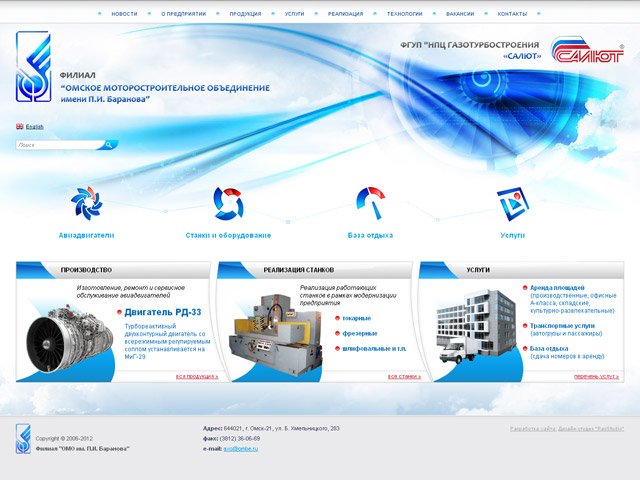Open the Разработка сайта studio link
This screenshot has height=480, width=640.
[567, 429]
